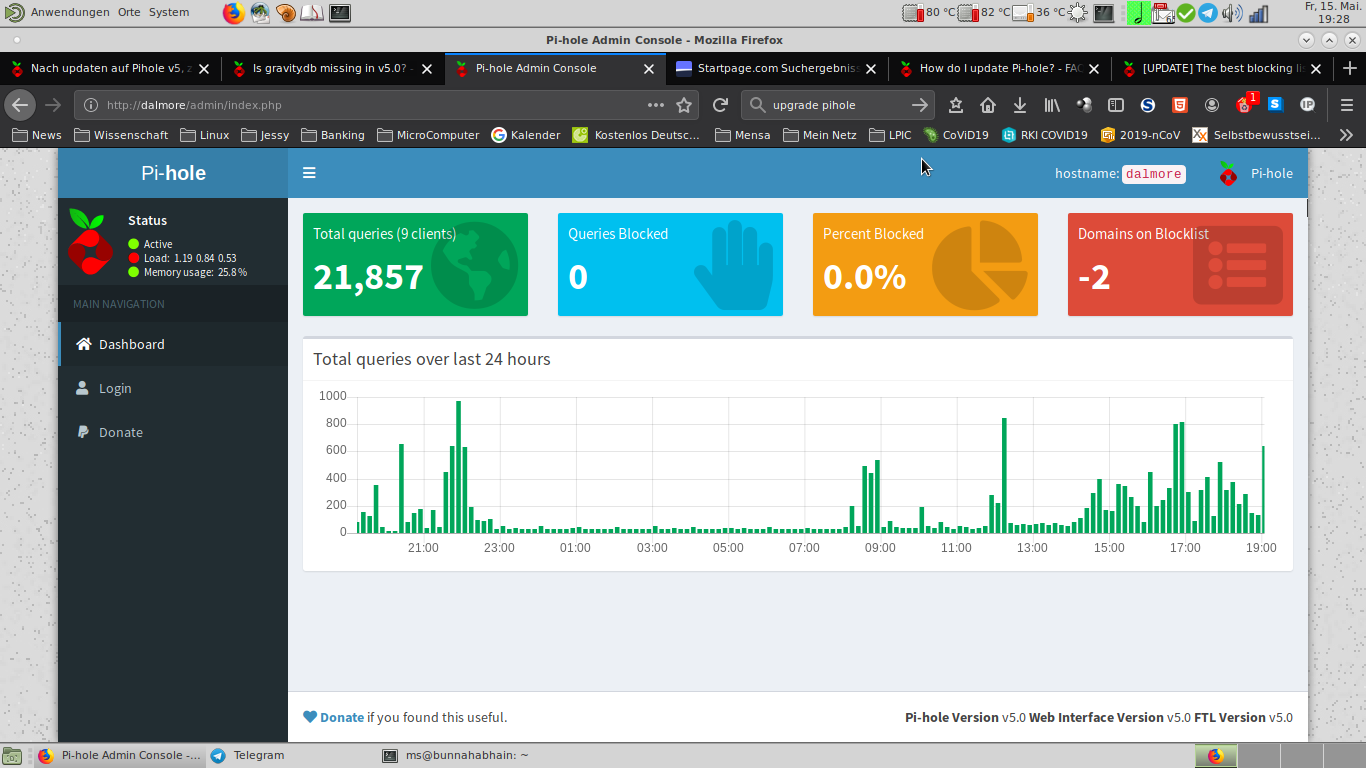1366x768 pixels.
Task: Open the LPIC bookmarks folder
Action: (890, 135)
